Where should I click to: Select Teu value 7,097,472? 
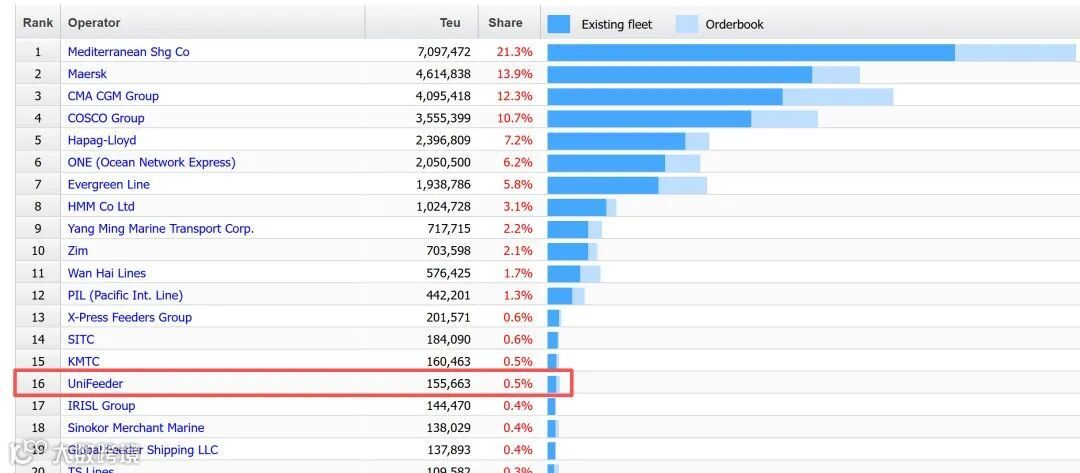pos(444,52)
